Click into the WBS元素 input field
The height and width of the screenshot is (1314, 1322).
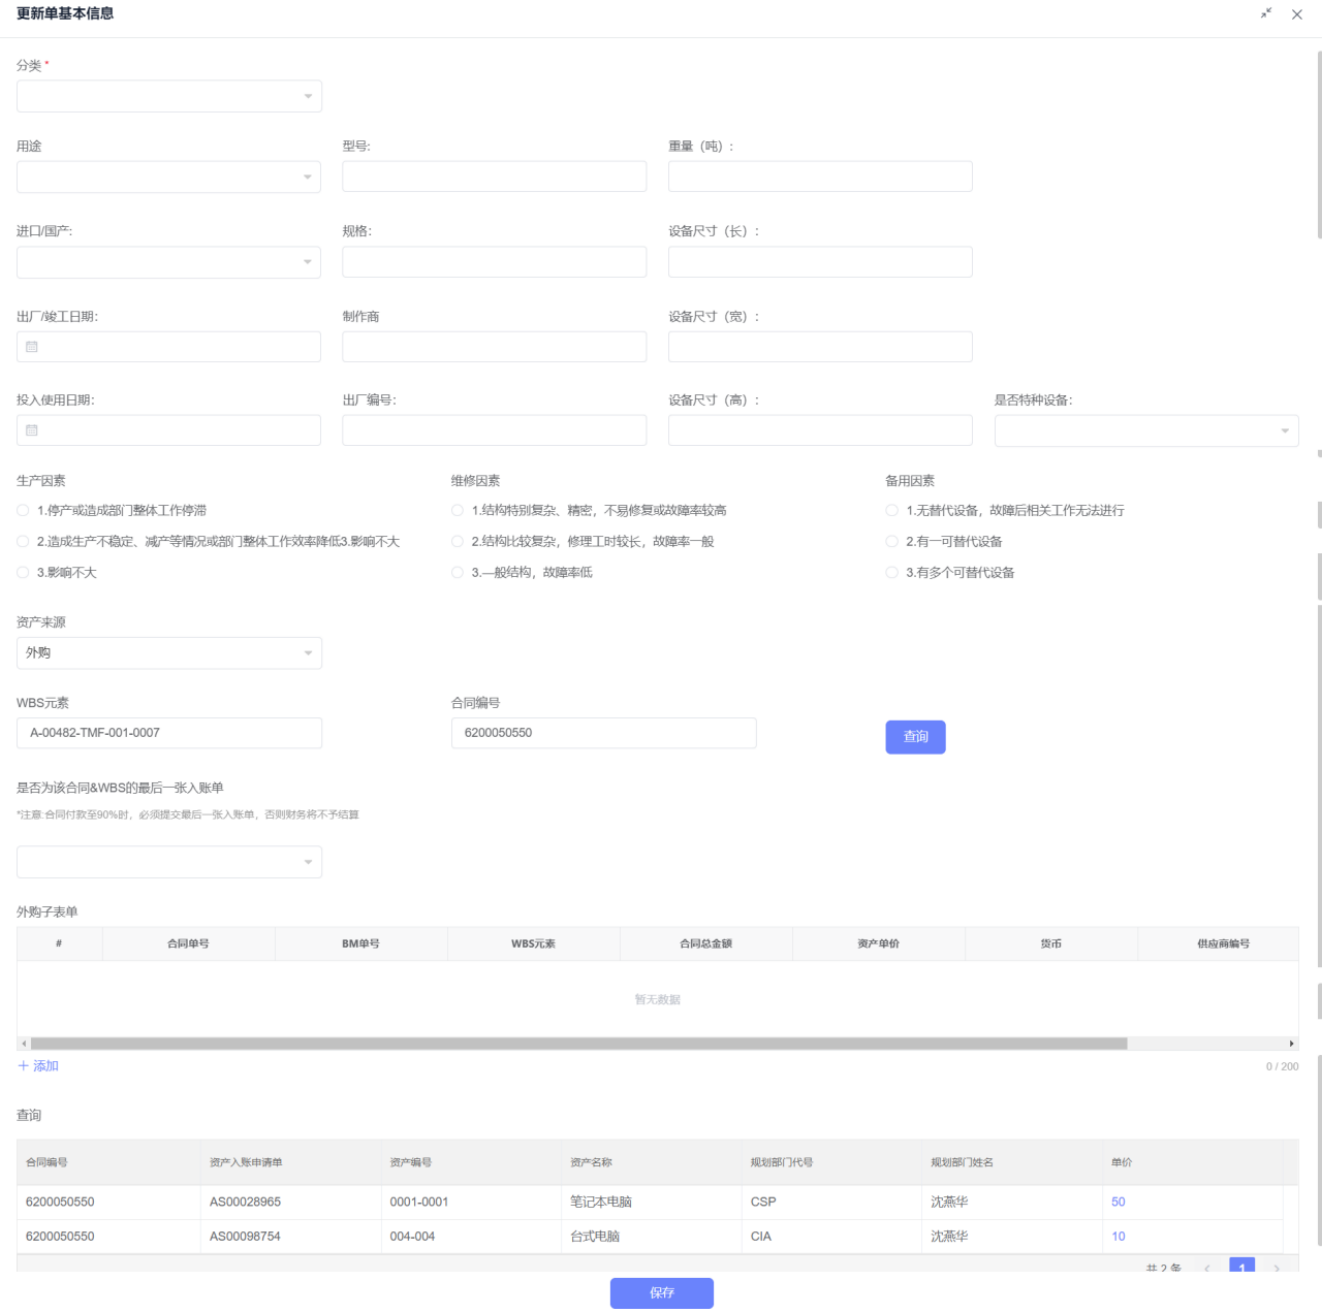coord(169,733)
